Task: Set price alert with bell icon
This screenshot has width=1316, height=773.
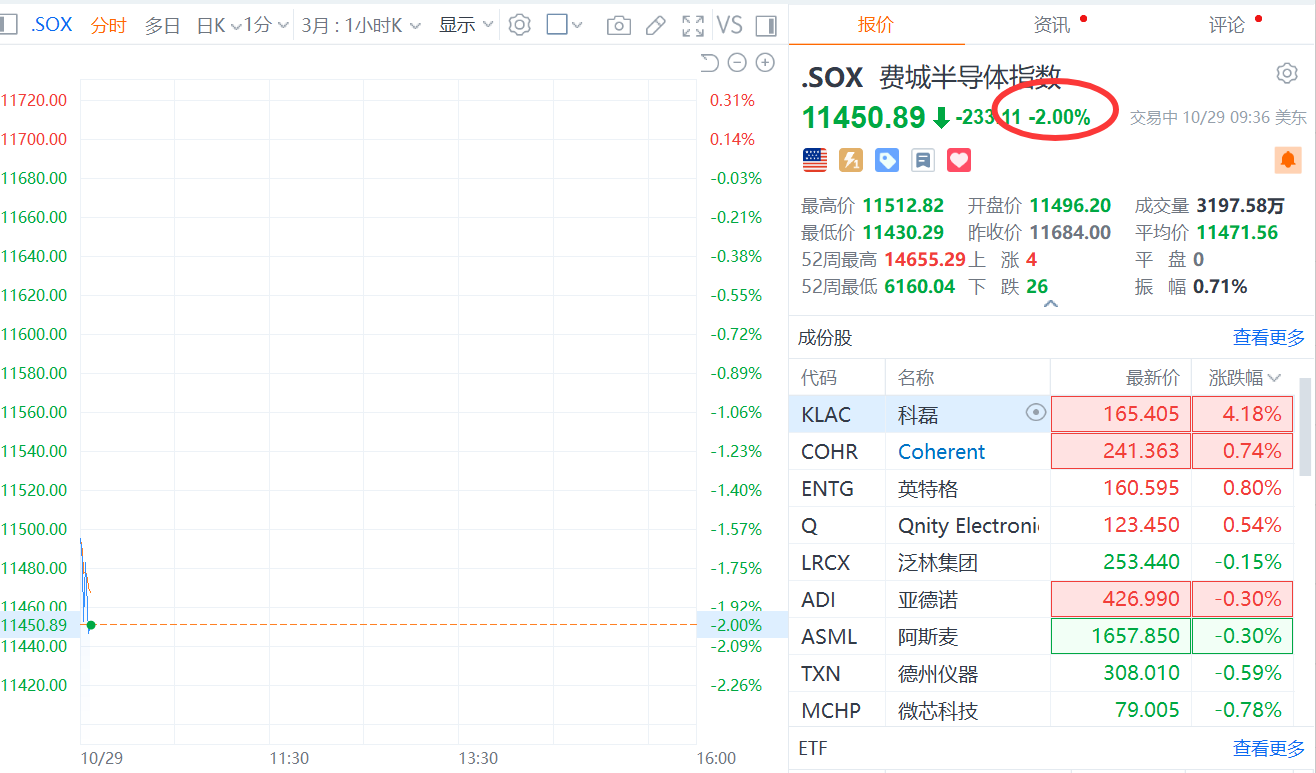Action: coord(1288,160)
